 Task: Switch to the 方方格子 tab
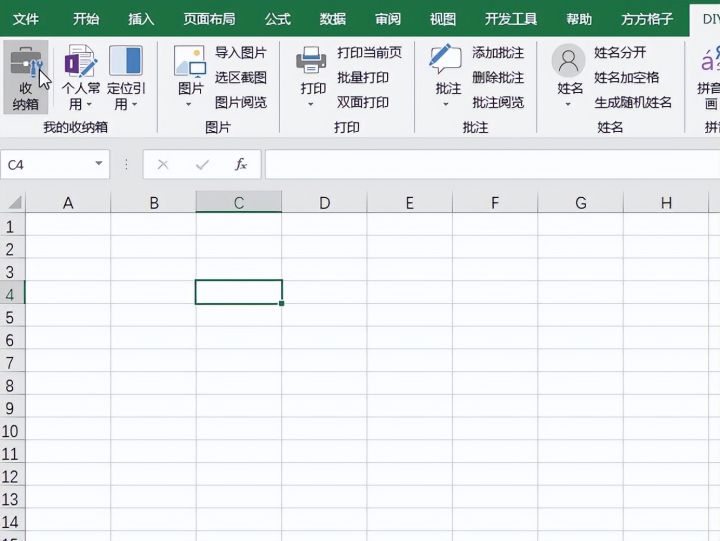pos(647,19)
